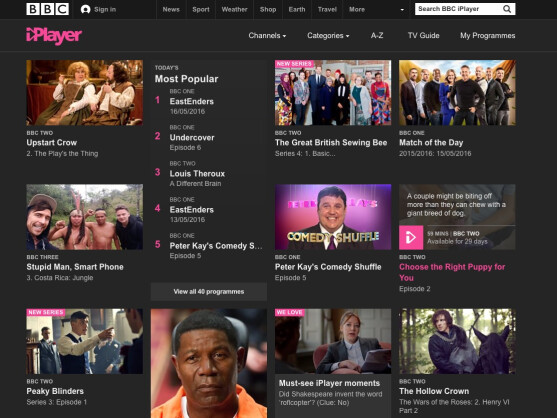Click View all 40 programmes button
Image resolution: width=557 pixels, height=418 pixels.
pos(209,292)
